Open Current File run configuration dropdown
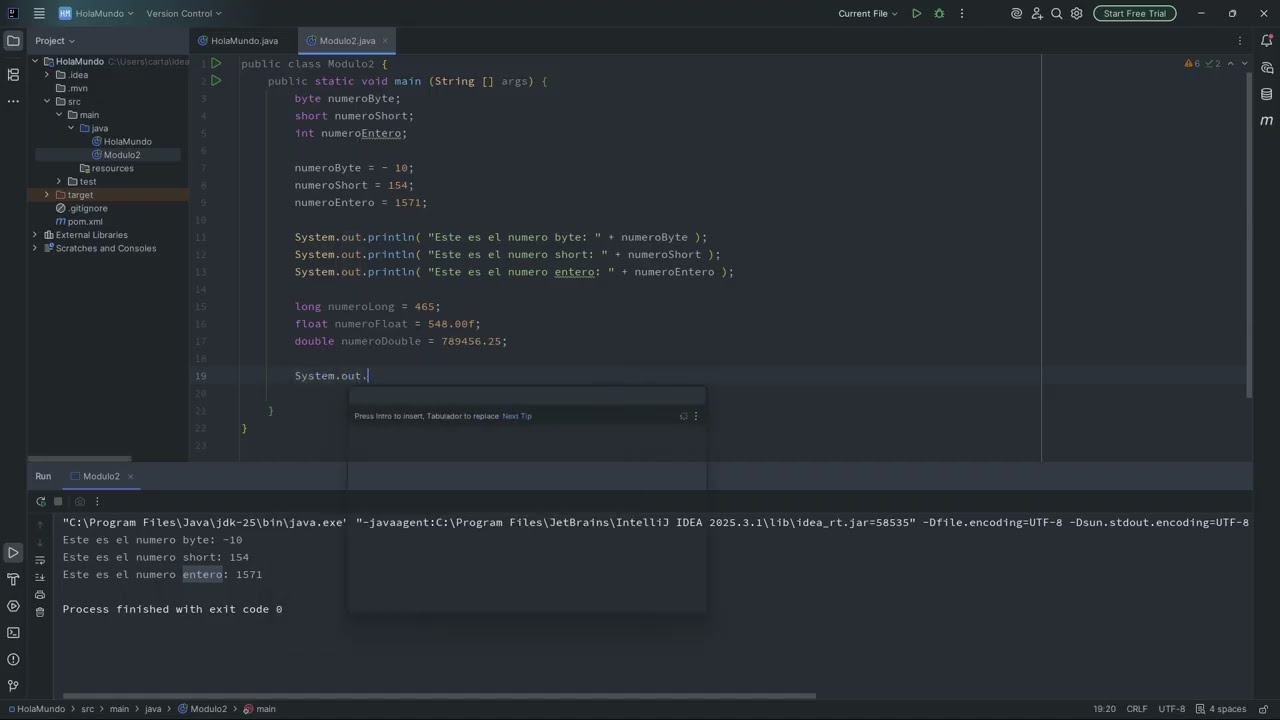The height and width of the screenshot is (720, 1280). (868, 13)
